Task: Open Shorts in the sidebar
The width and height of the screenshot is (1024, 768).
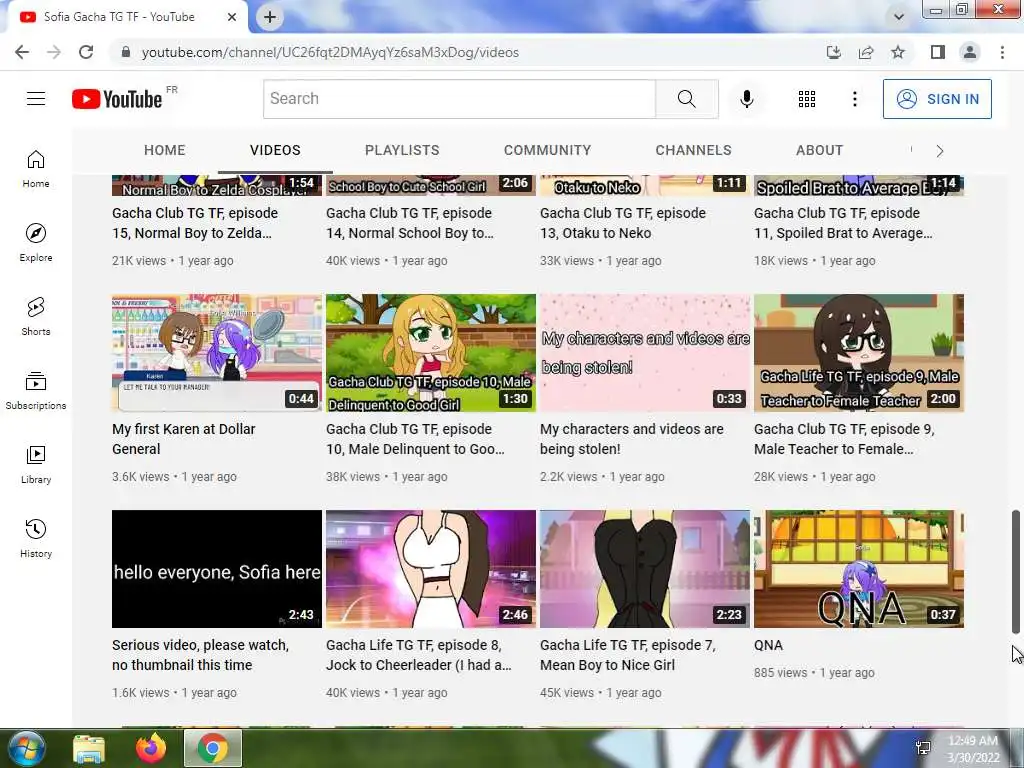Action: coord(36,316)
